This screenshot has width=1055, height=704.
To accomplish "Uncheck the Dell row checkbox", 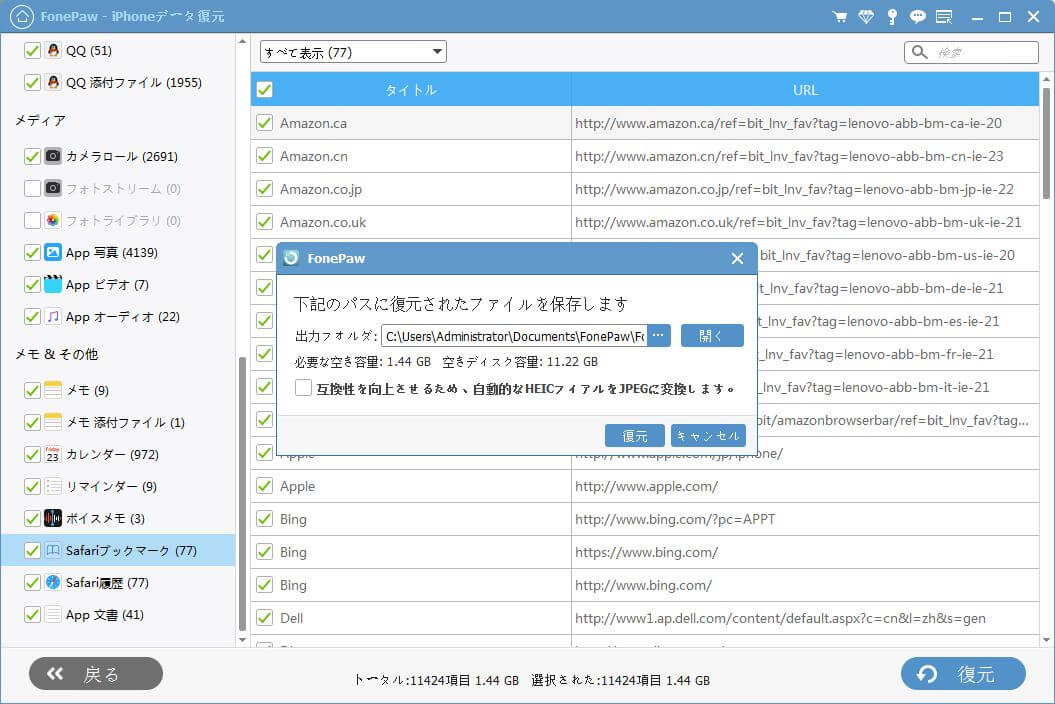I will click(264, 618).
